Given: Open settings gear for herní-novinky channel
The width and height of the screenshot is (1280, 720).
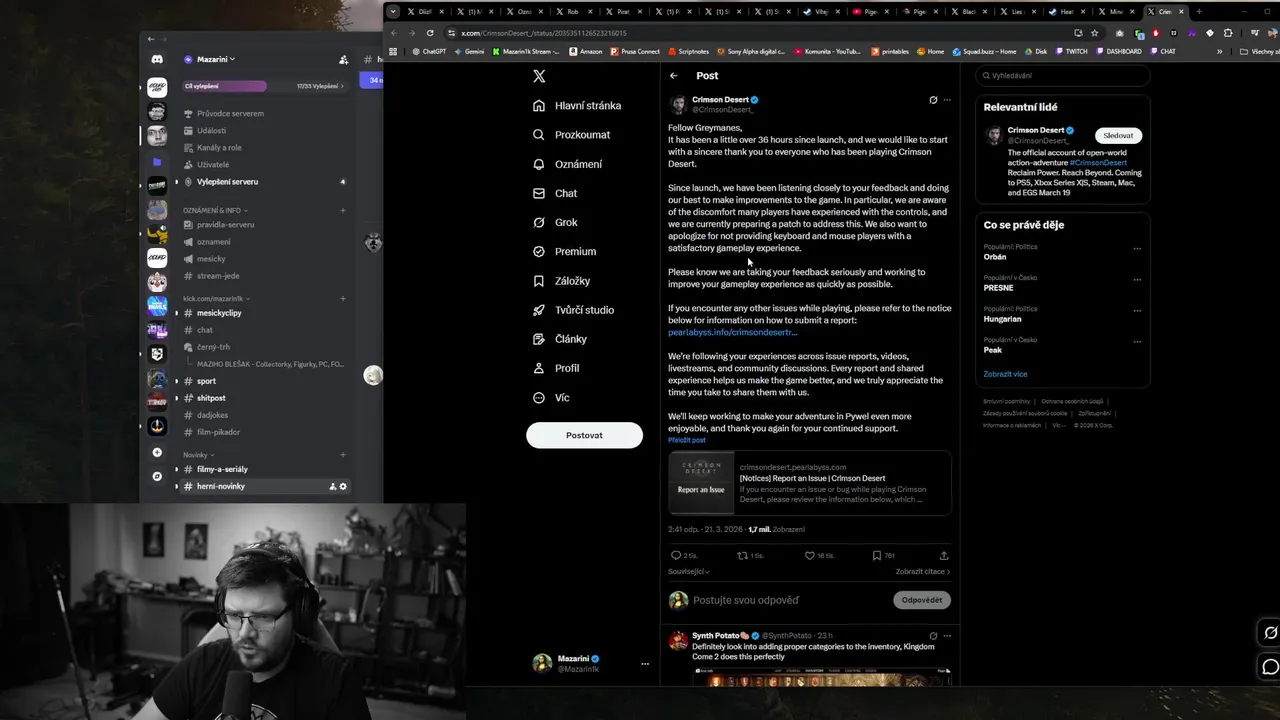Looking at the screenshot, I should pos(343,486).
